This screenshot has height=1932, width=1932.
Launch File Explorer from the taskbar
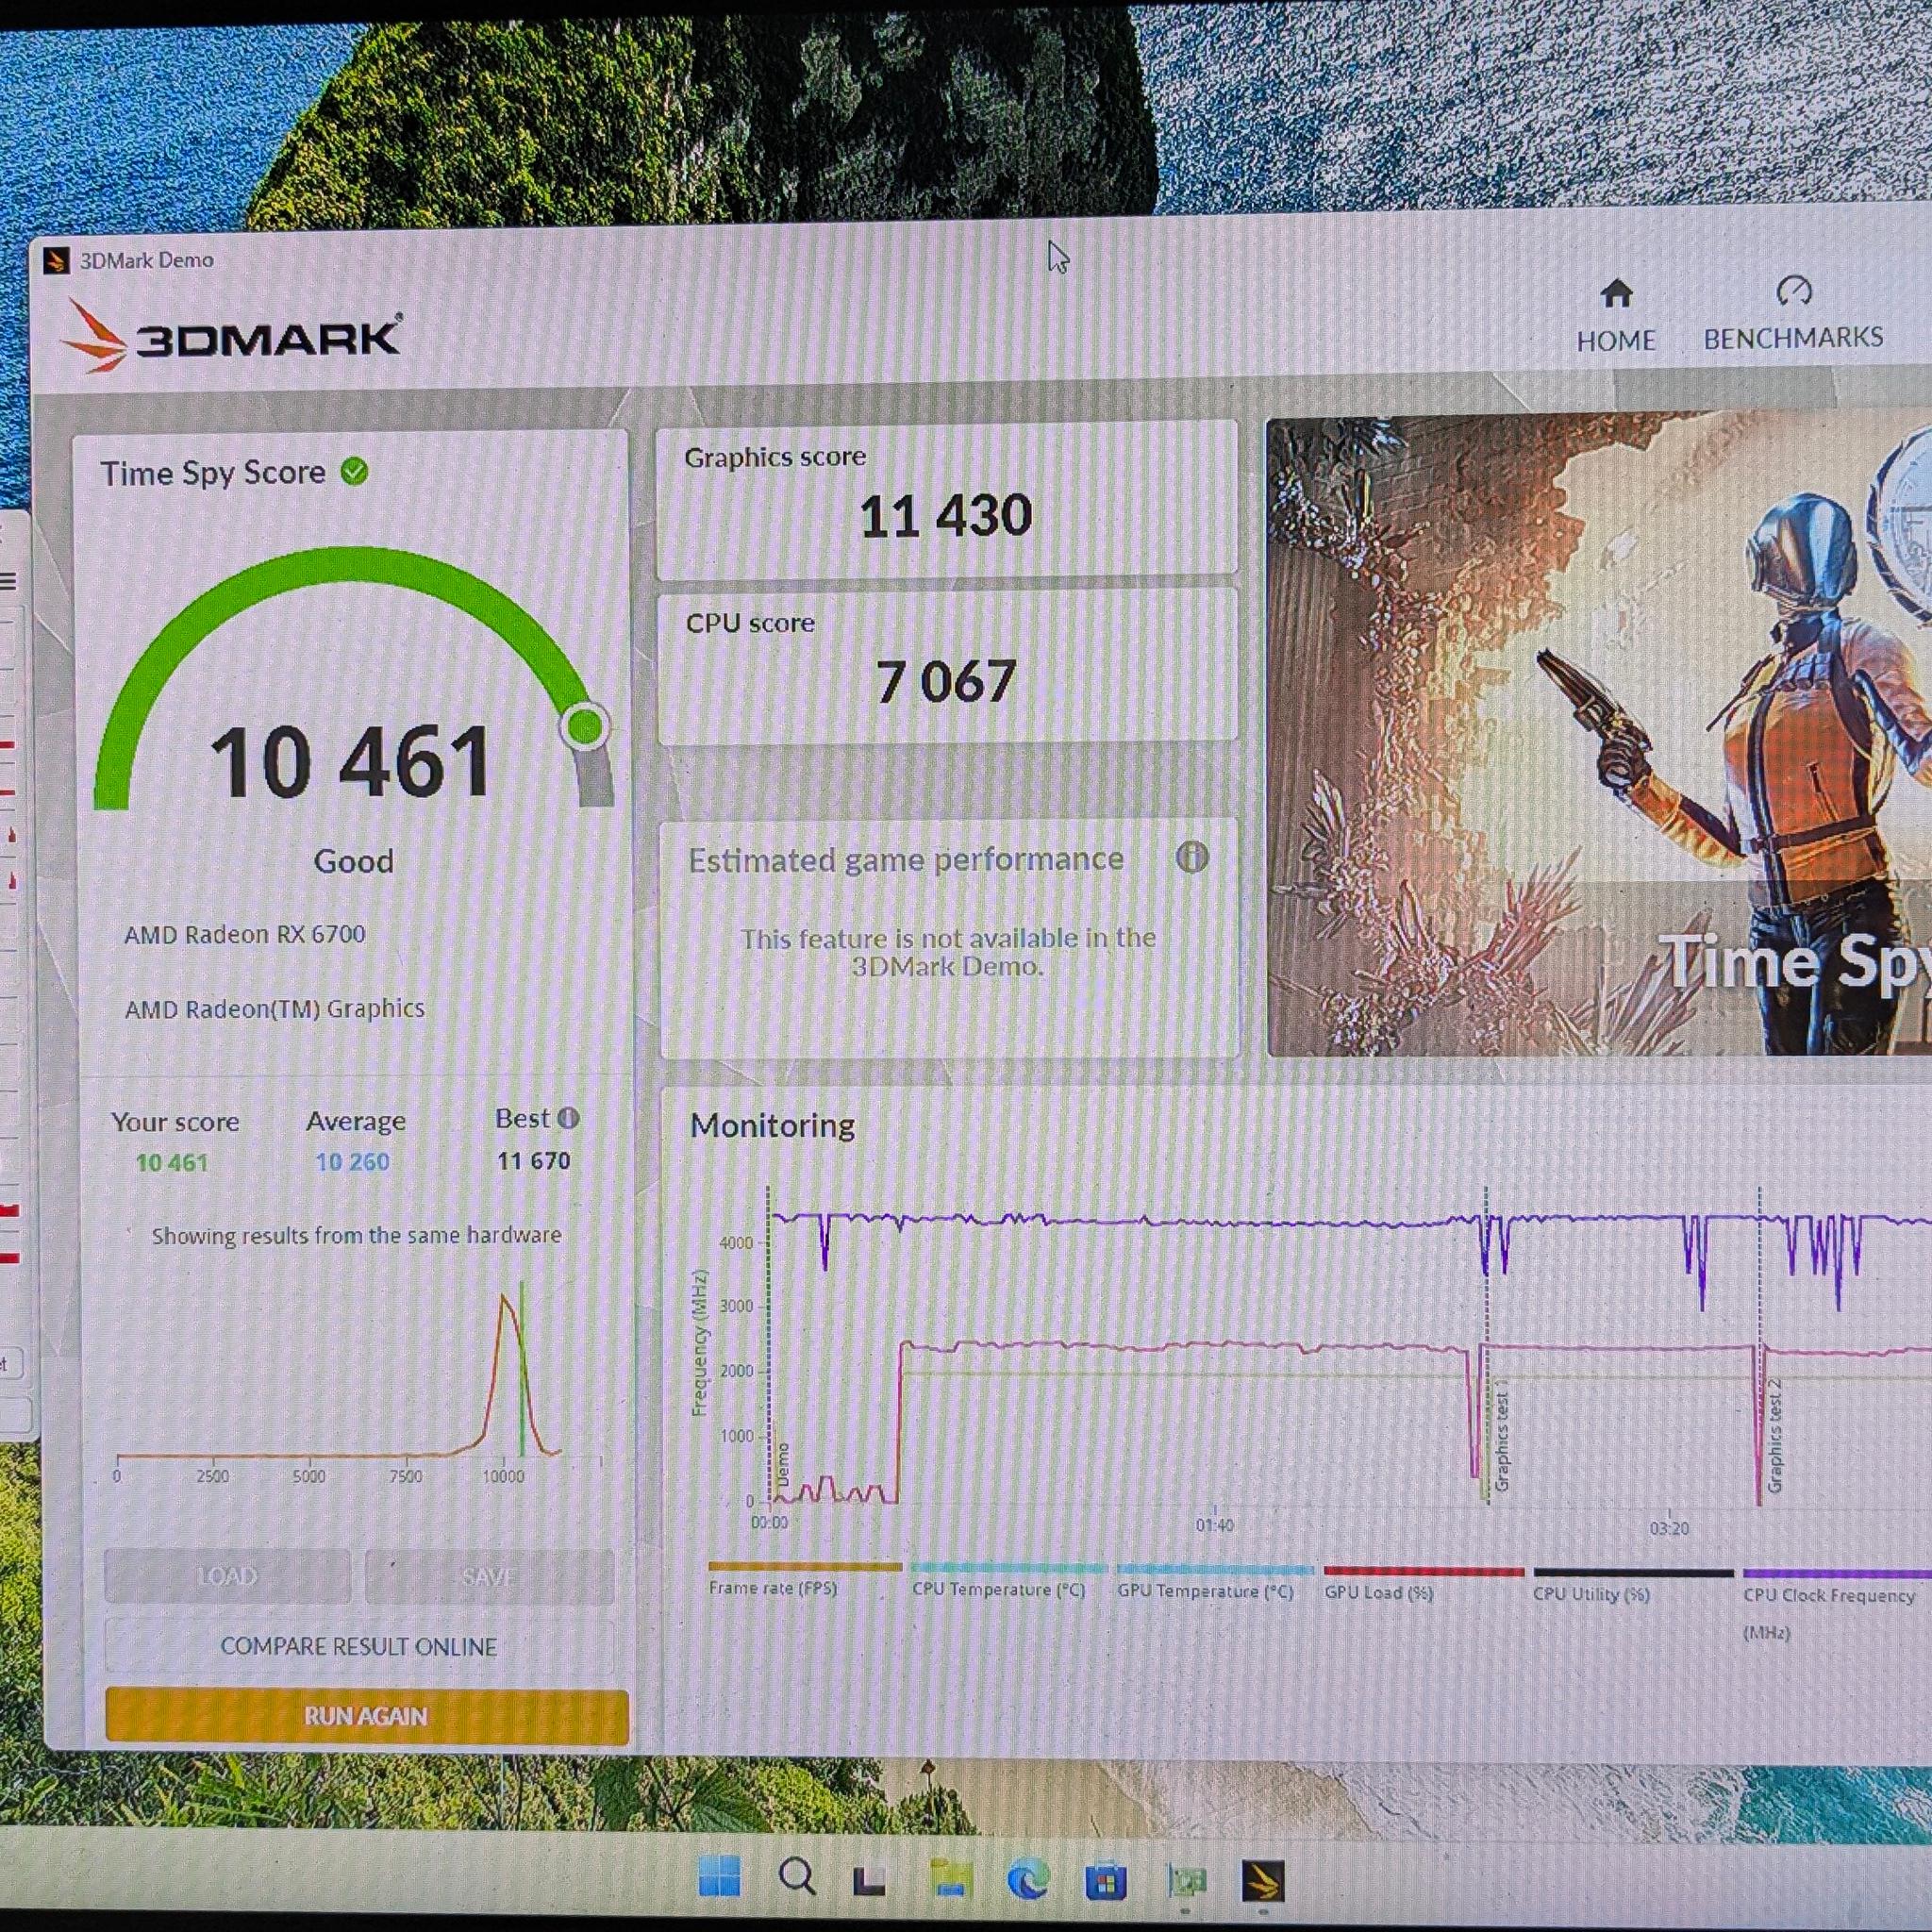[949, 1879]
